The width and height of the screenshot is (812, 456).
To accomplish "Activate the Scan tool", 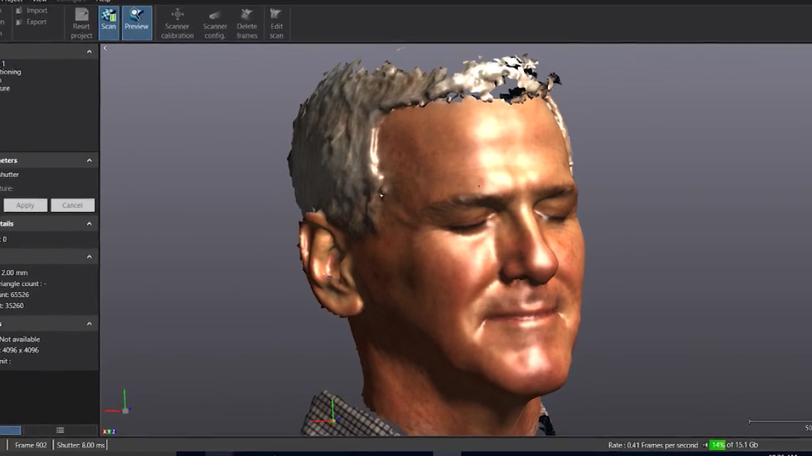I will (109, 23).
